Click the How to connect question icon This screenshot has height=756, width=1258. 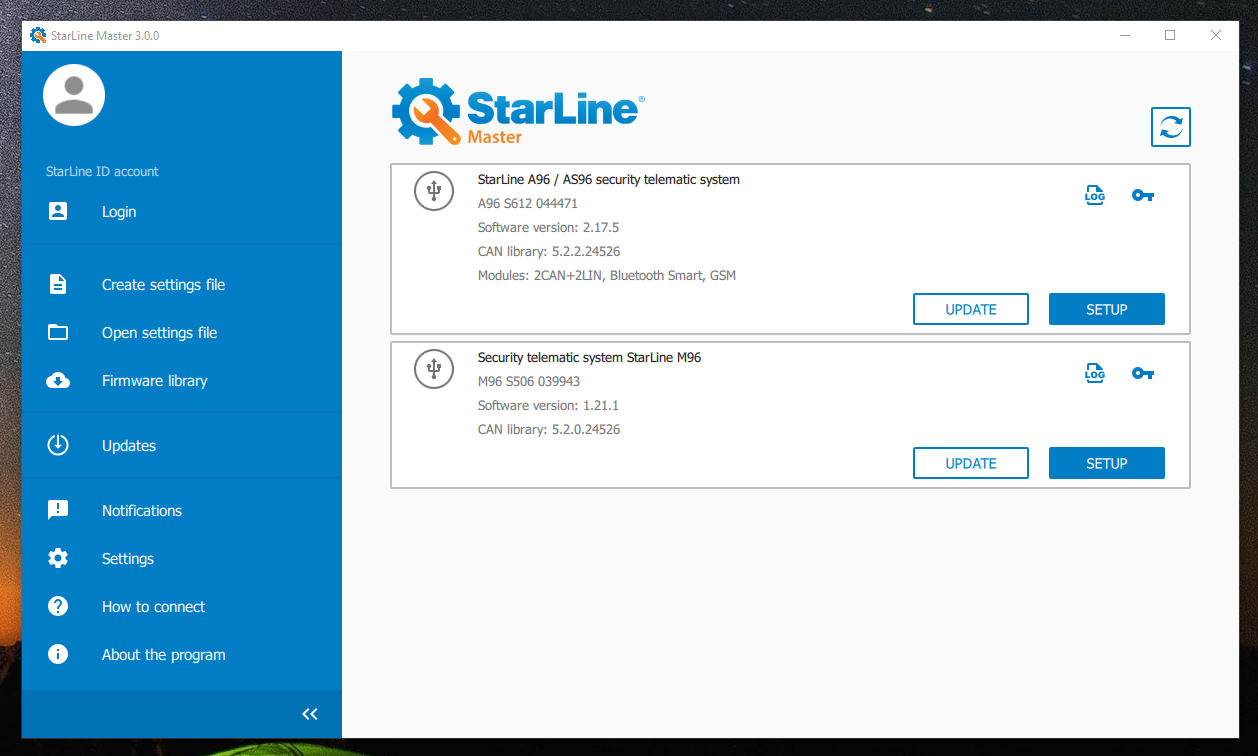(x=58, y=606)
